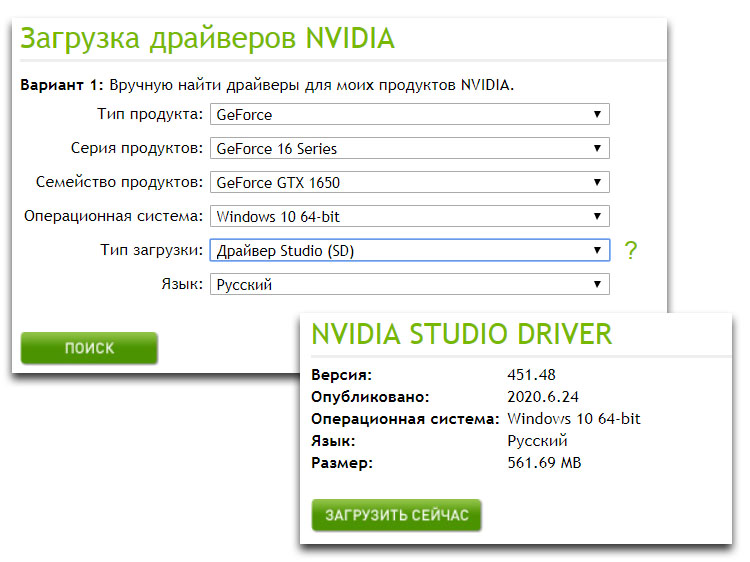This screenshot has width=750, height=562.
Task: Click the ЗАГРУЗИТЬ СЕЙЧАС download button
Action: tap(396, 515)
